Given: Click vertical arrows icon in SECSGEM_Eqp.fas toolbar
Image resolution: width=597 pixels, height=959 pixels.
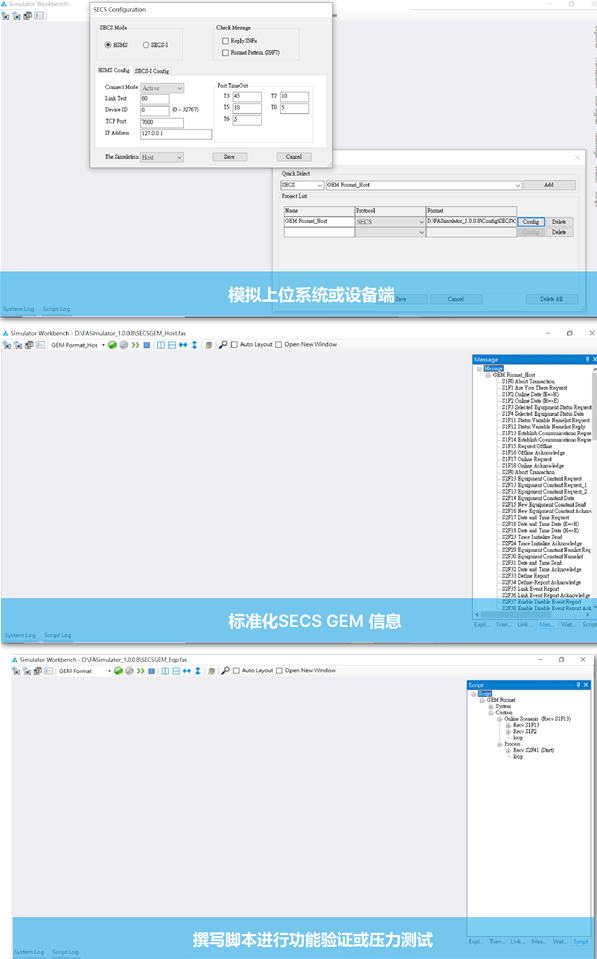Looking at the screenshot, I should (x=198, y=671).
